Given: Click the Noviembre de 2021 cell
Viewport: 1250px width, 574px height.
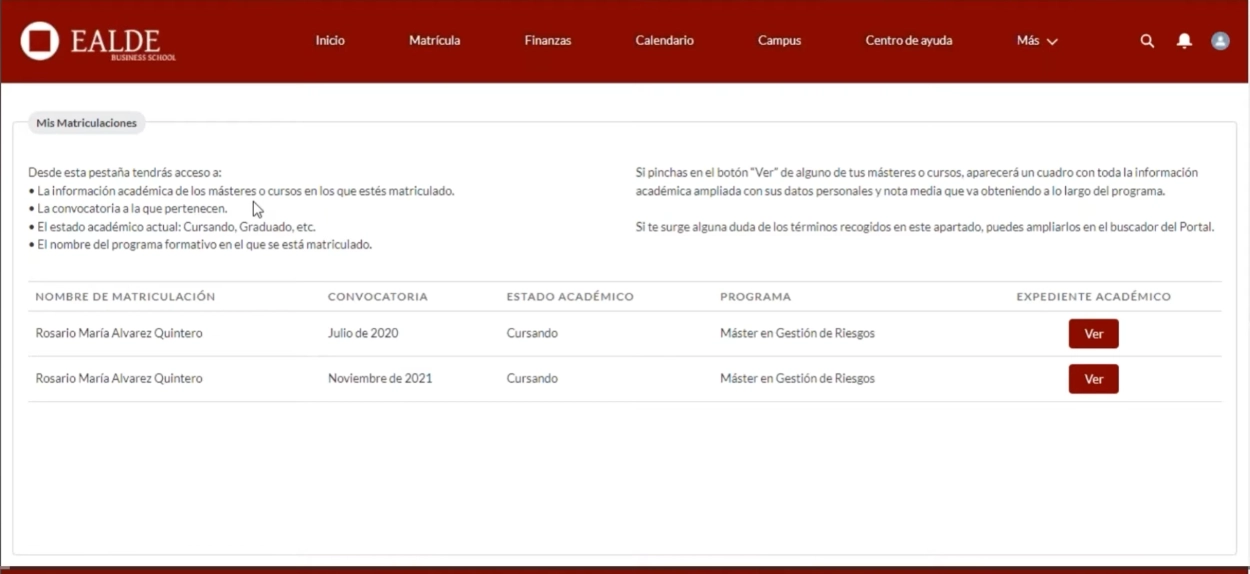Looking at the screenshot, I should tap(380, 378).
